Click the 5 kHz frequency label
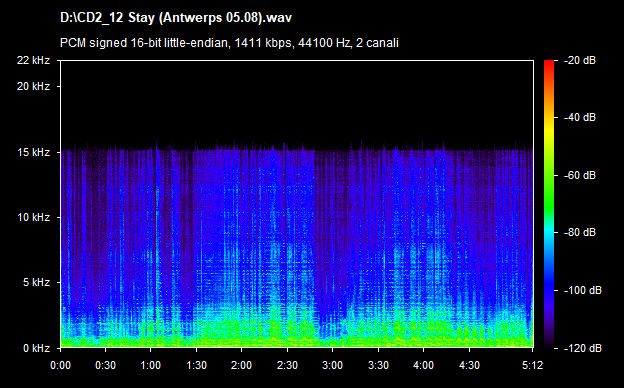Screen dimensions: 624x388 [36, 283]
